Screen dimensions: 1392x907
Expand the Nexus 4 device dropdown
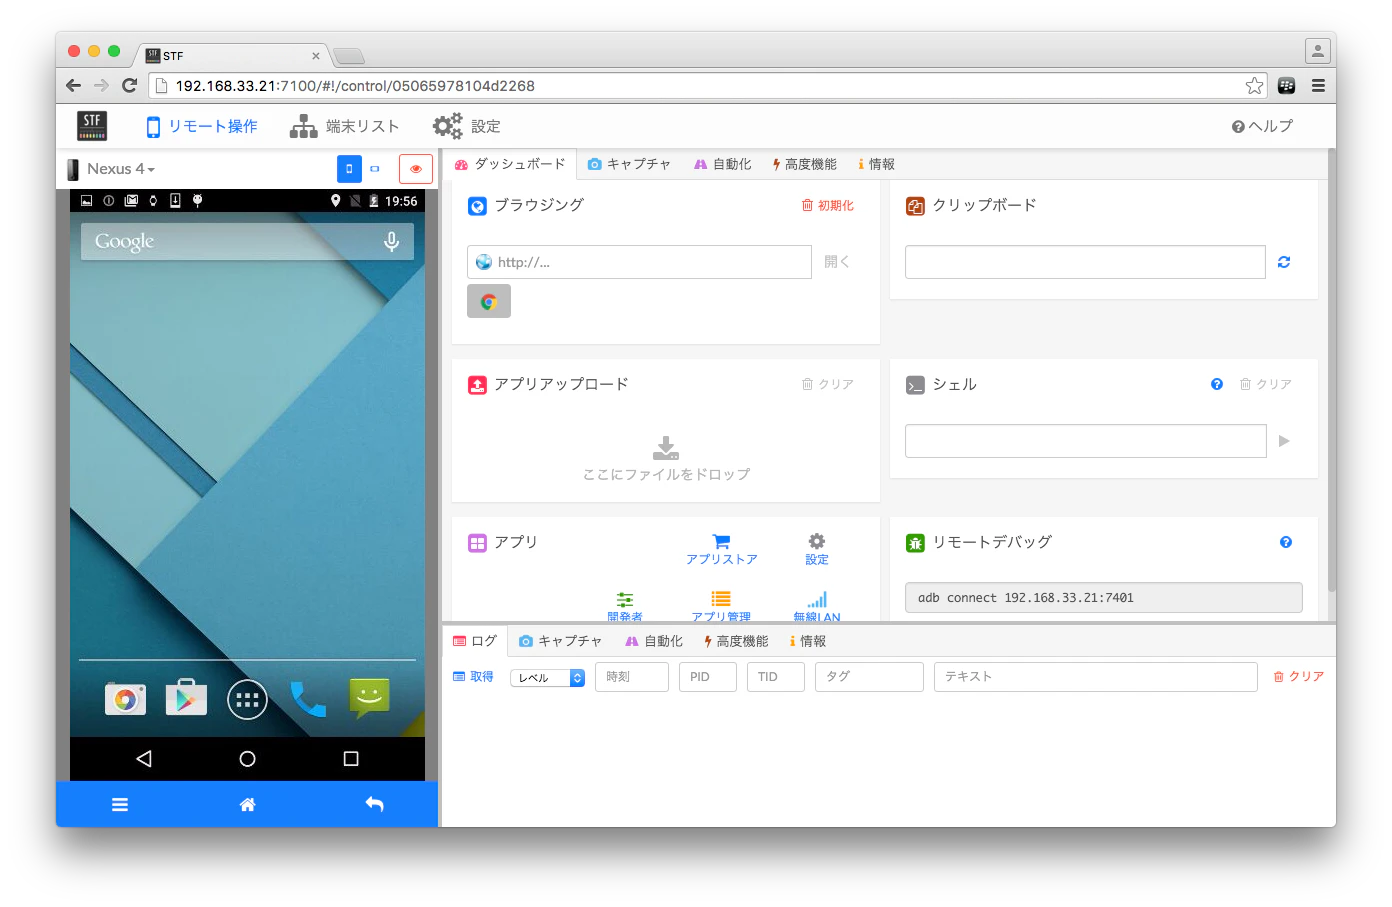(x=121, y=169)
